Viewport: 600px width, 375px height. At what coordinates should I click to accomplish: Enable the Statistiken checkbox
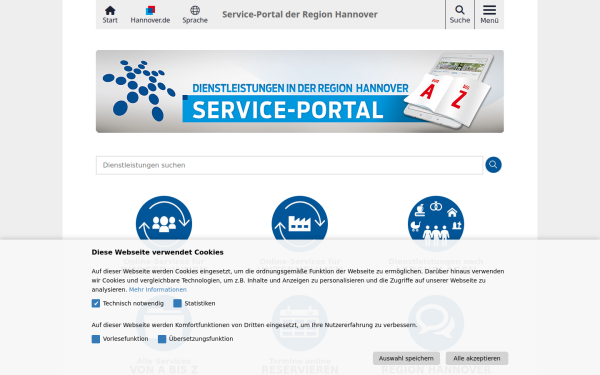pos(177,303)
